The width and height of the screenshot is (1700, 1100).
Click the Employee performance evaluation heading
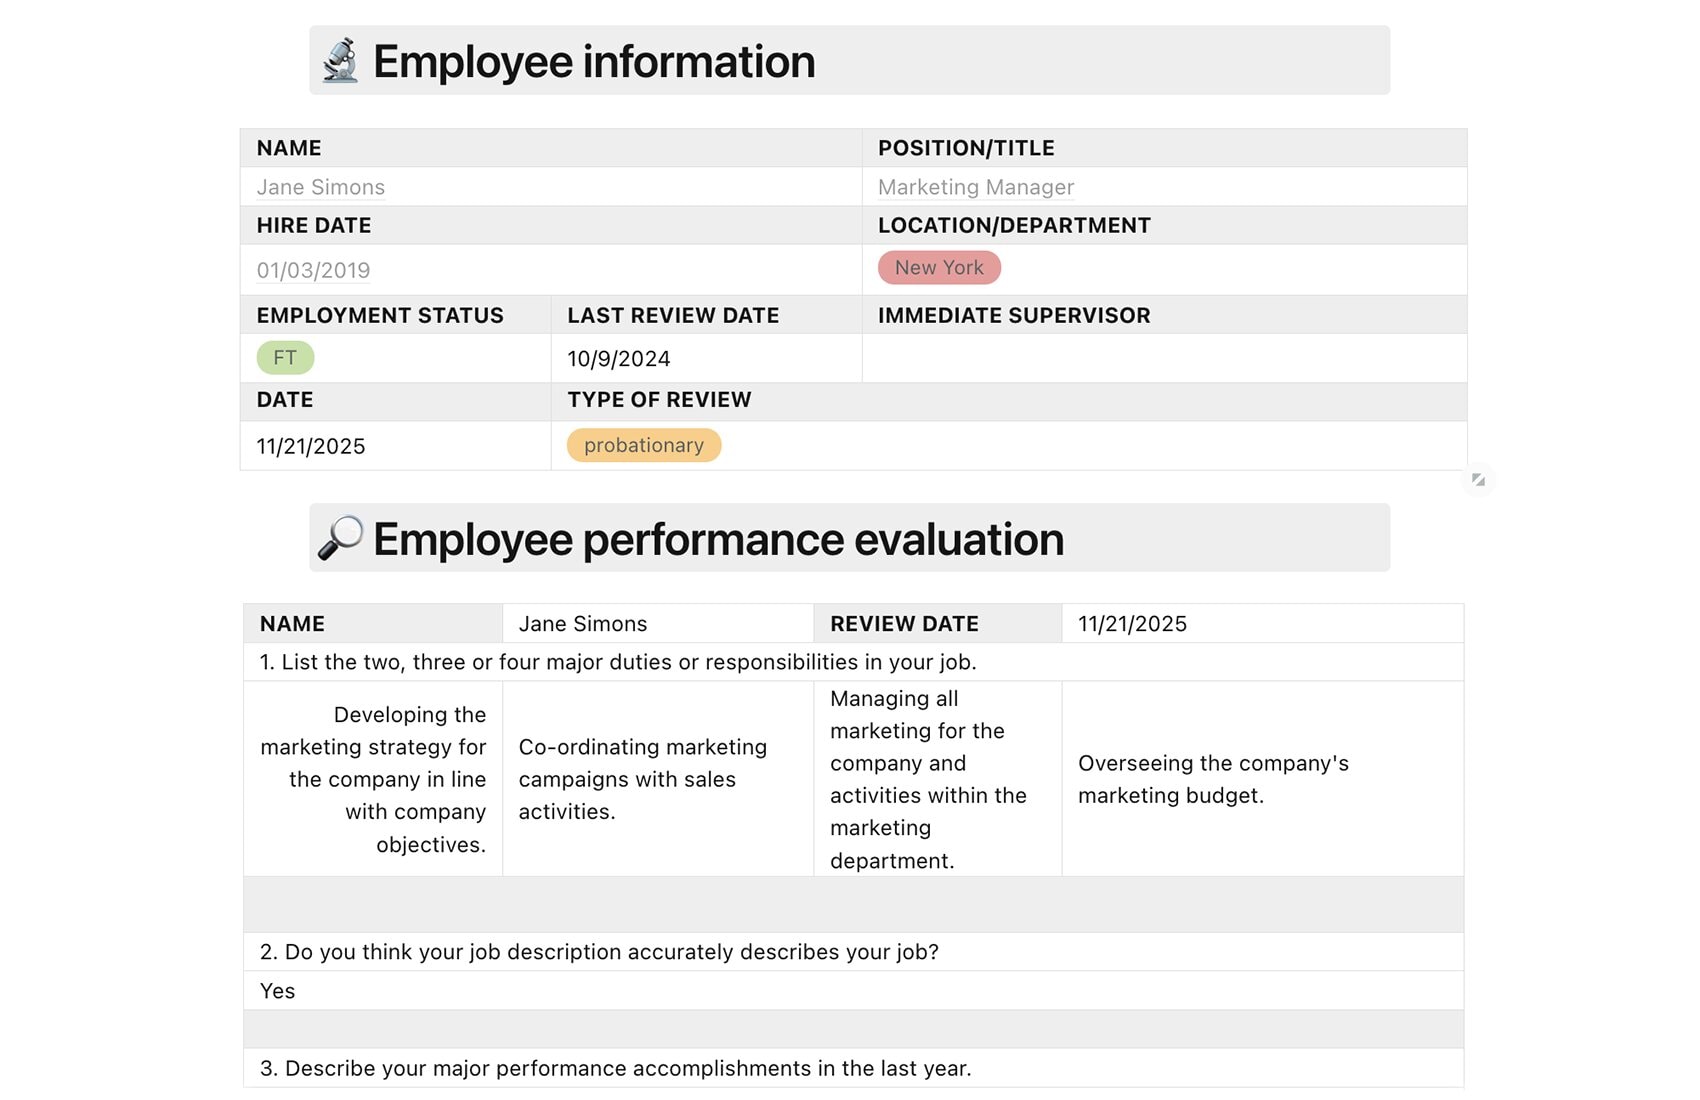click(x=718, y=538)
